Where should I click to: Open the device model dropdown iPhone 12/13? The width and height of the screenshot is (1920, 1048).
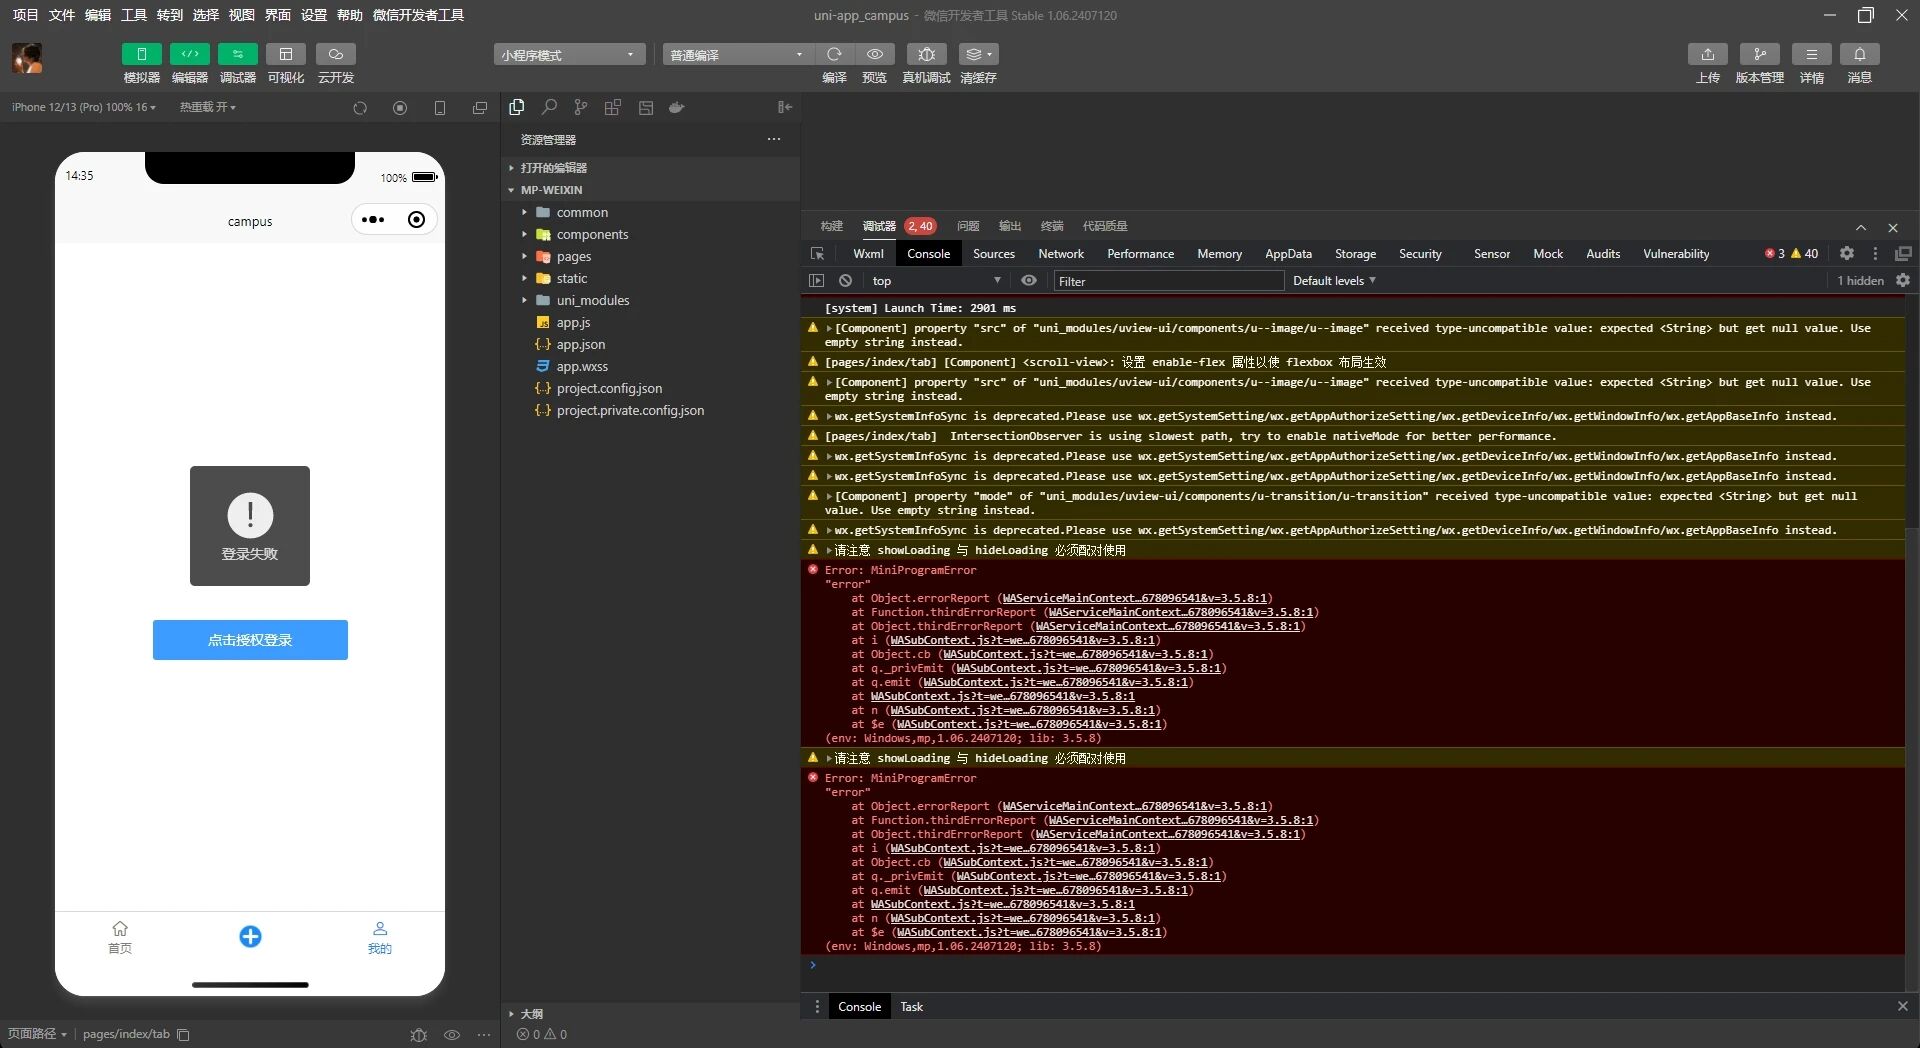click(84, 107)
